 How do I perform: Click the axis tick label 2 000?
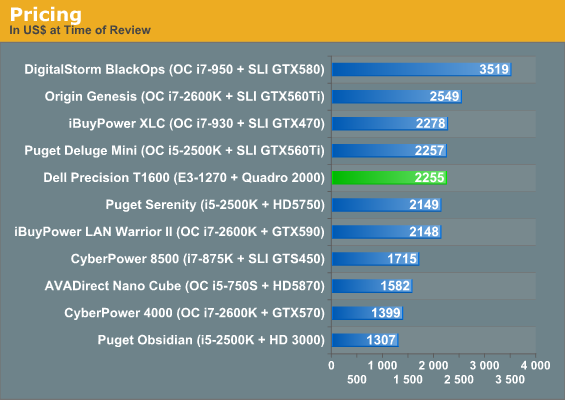[433, 366]
